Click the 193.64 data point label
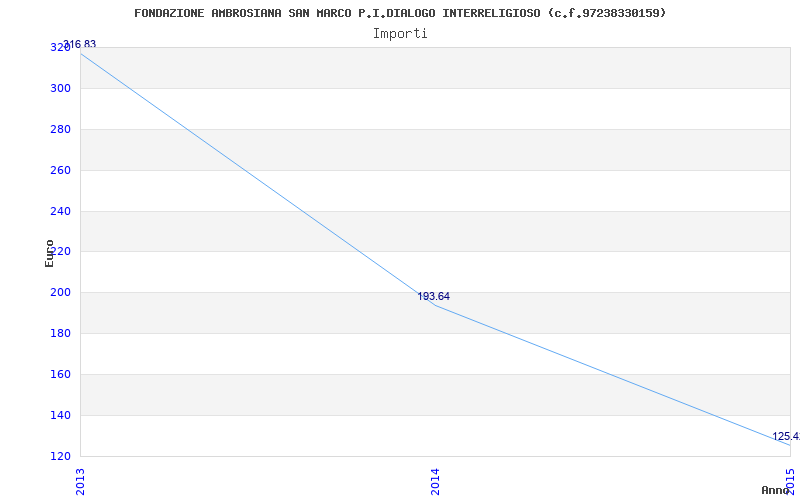 coord(434,296)
